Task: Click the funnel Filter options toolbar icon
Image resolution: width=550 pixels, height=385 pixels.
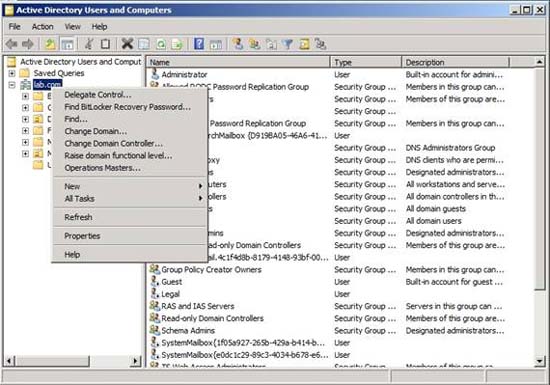Action: point(288,44)
